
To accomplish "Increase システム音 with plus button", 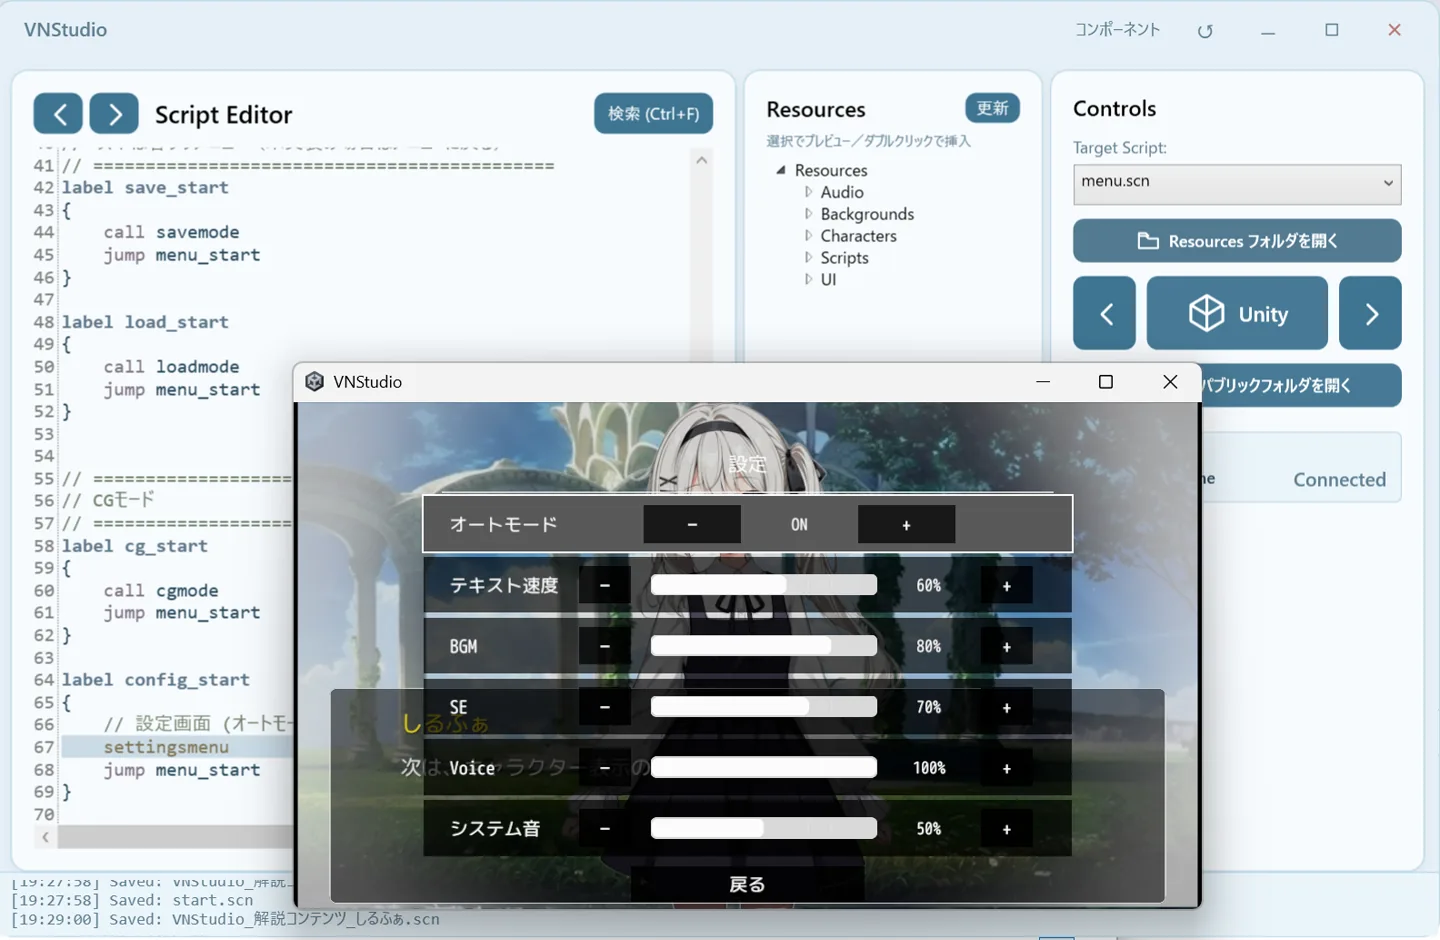I will (x=1006, y=829).
